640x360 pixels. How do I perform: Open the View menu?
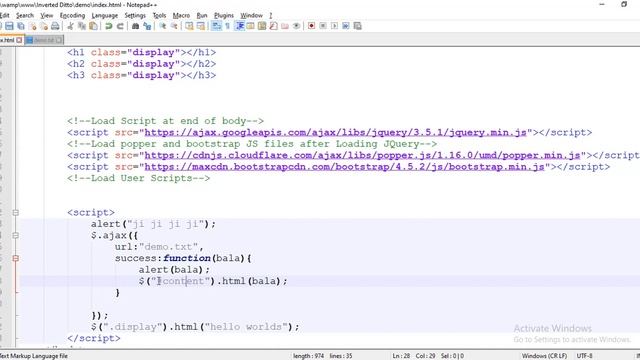tap(47, 16)
